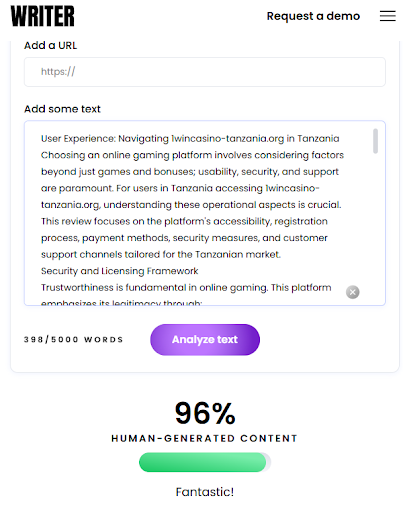Screen dimensions: 403x512
Task: Clear text with the gray X icon
Action: (x=352, y=292)
